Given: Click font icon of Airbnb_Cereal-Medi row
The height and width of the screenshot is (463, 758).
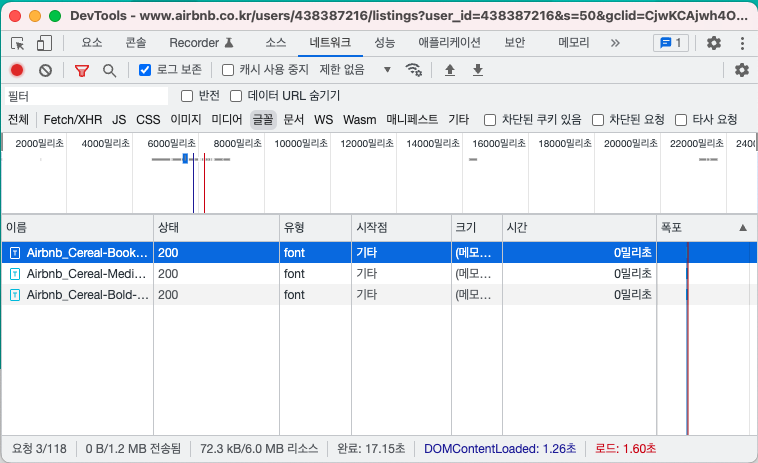Looking at the screenshot, I should (15, 274).
